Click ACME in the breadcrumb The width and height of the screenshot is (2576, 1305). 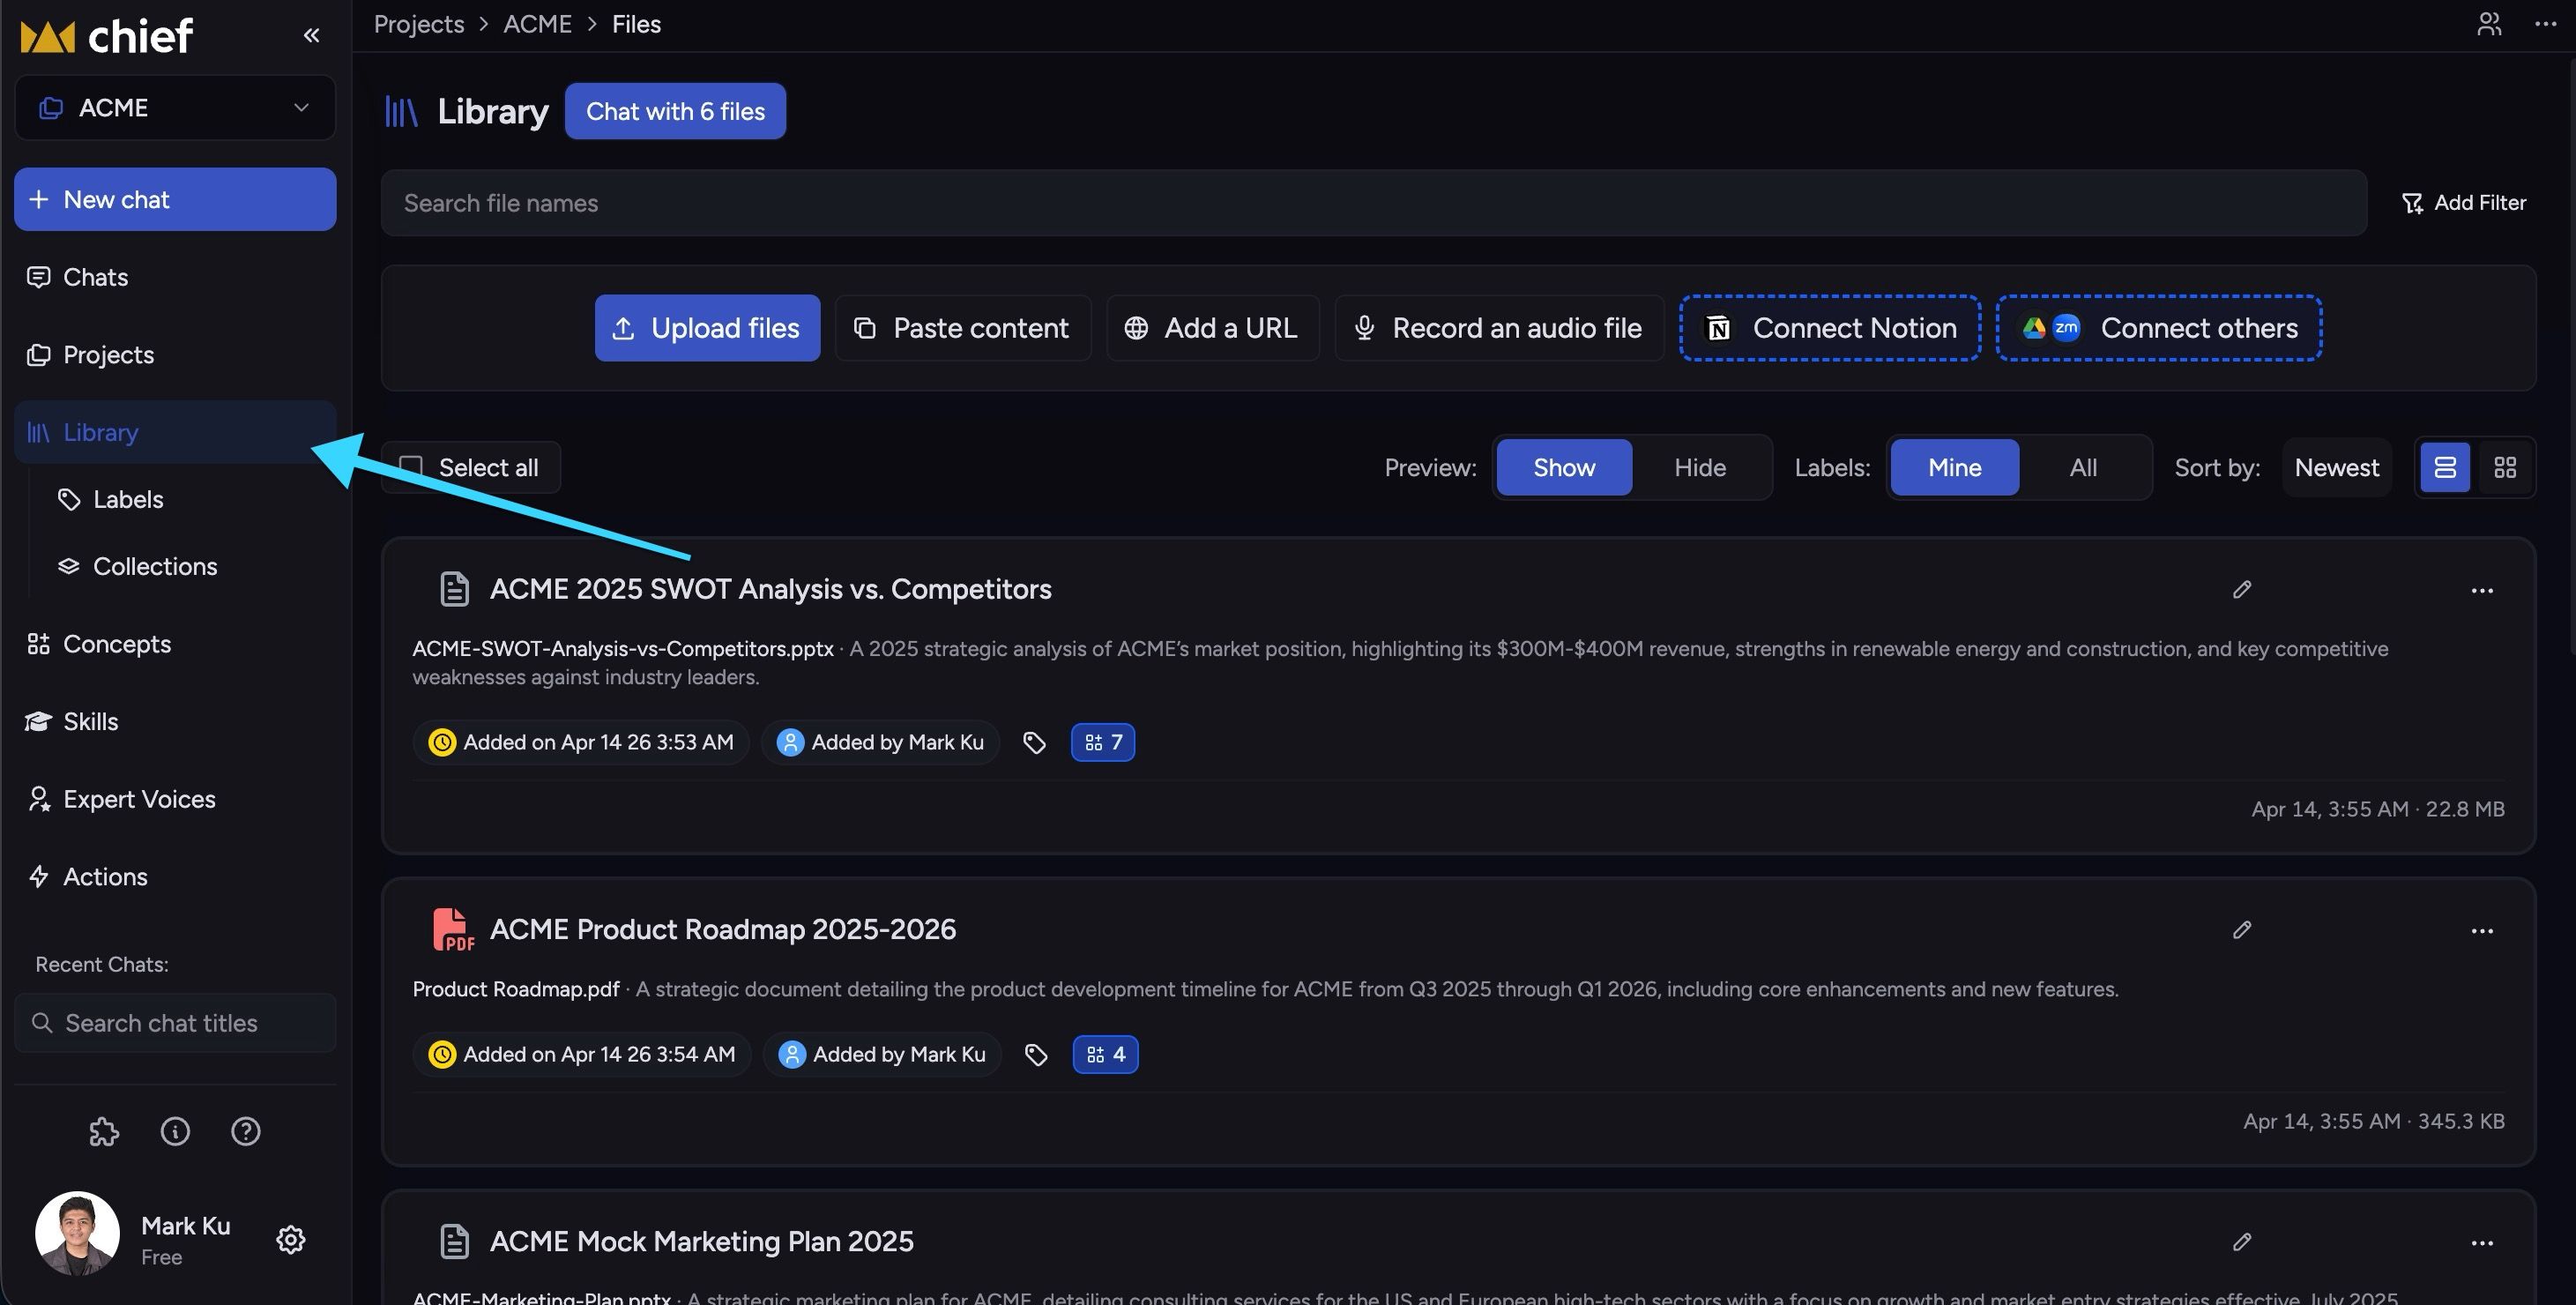point(537,24)
